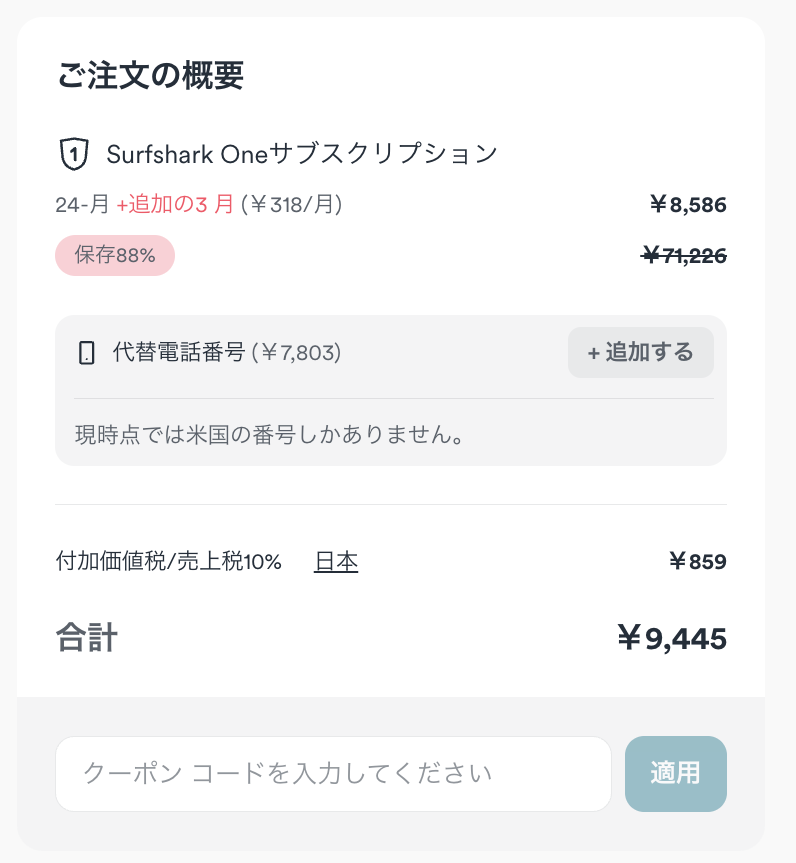
Task: Click the ¥8,586 subscription price
Action: coord(687,206)
